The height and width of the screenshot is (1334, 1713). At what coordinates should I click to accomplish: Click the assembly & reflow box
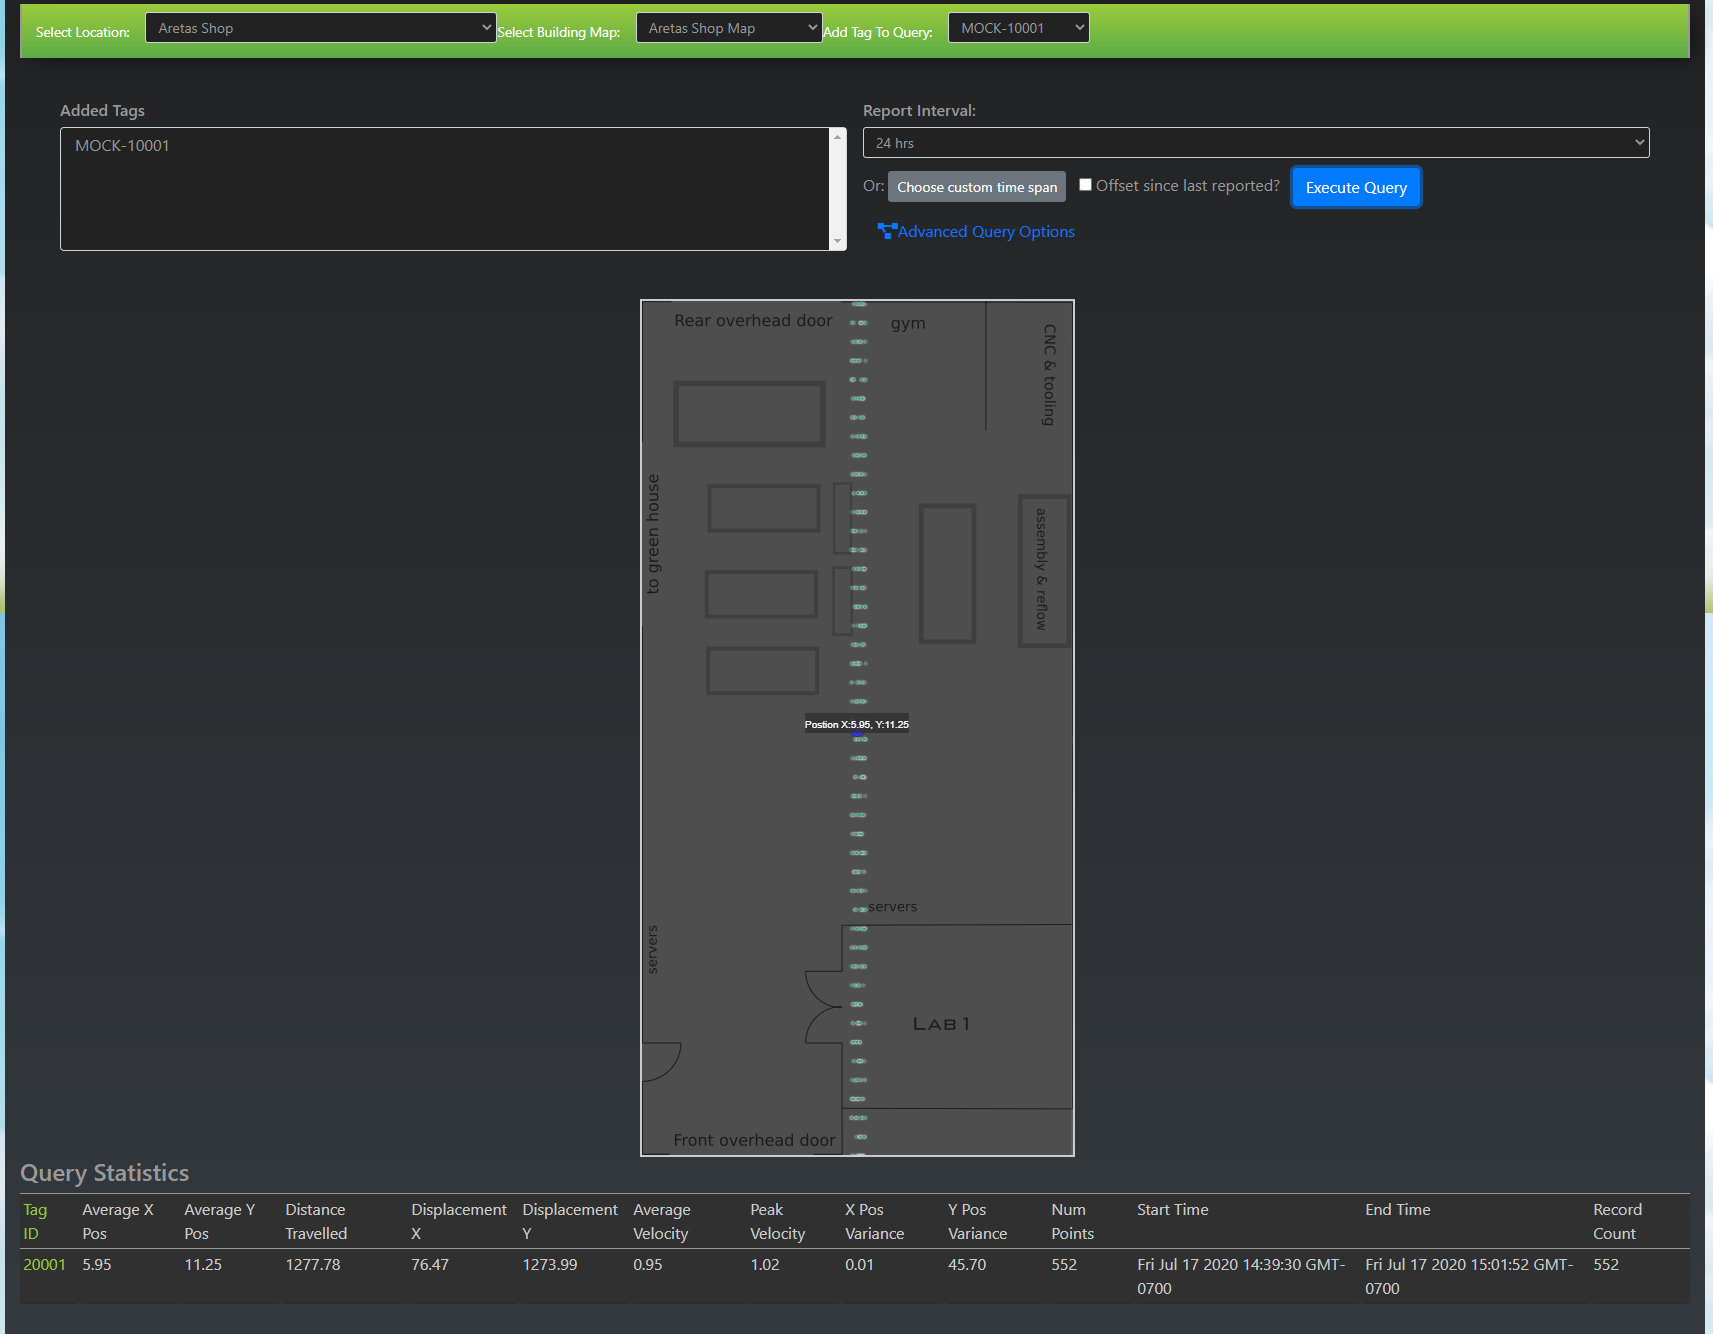tap(1043, 570)
